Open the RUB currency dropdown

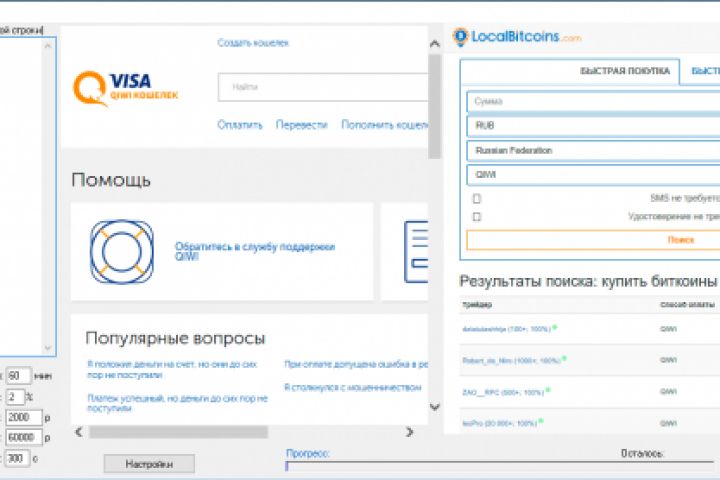593,126
